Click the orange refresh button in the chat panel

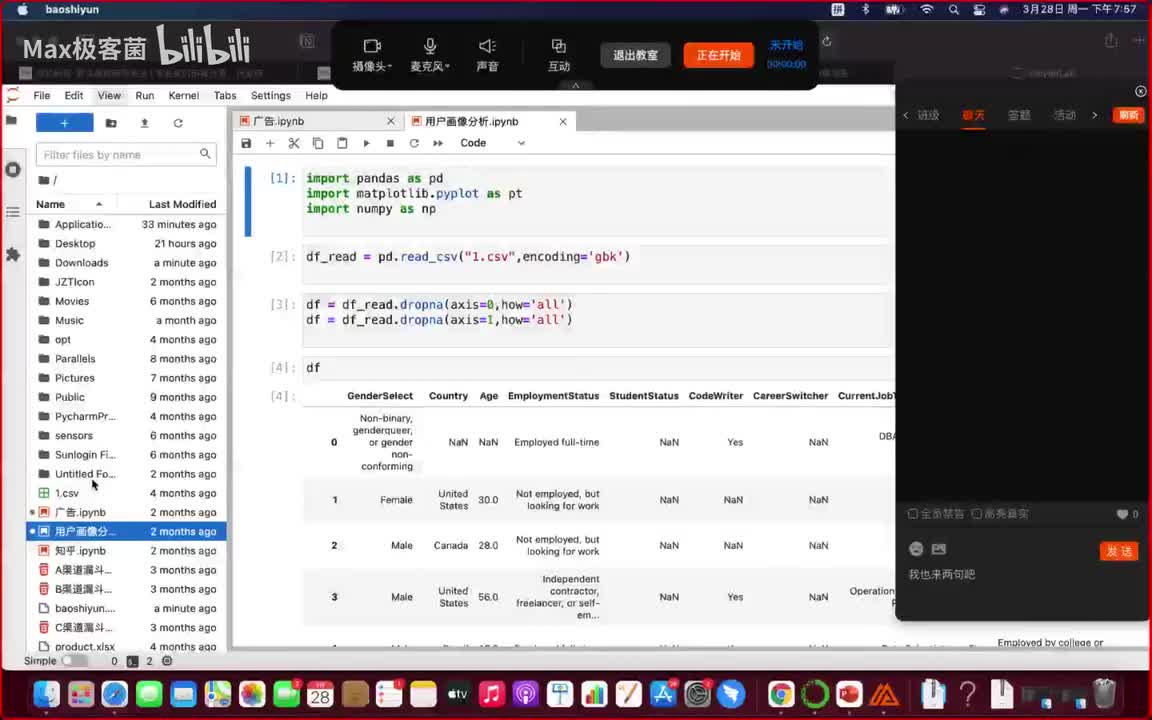tap(1128, 115)
